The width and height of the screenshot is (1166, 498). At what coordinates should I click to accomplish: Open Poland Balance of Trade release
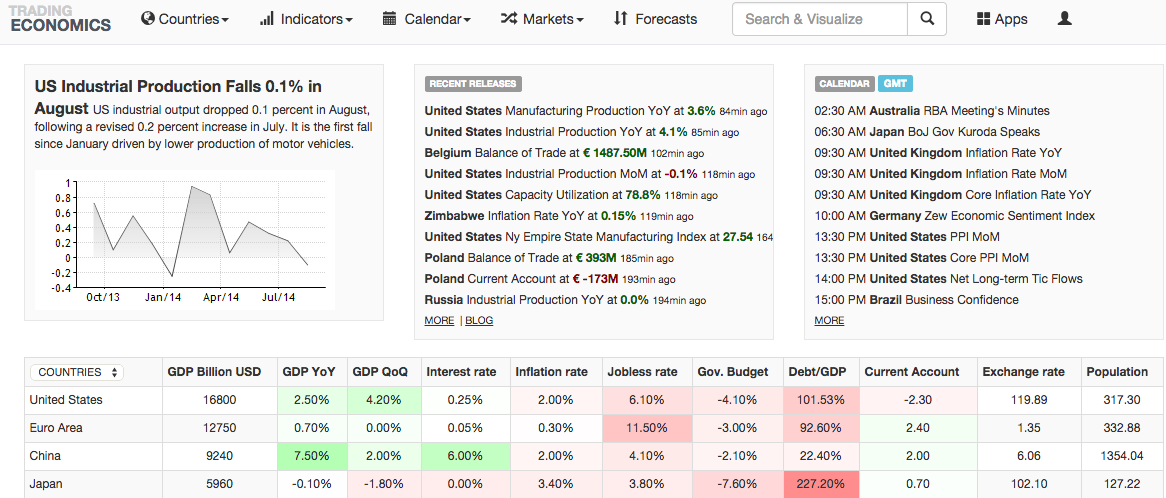[x=550, y=258]
